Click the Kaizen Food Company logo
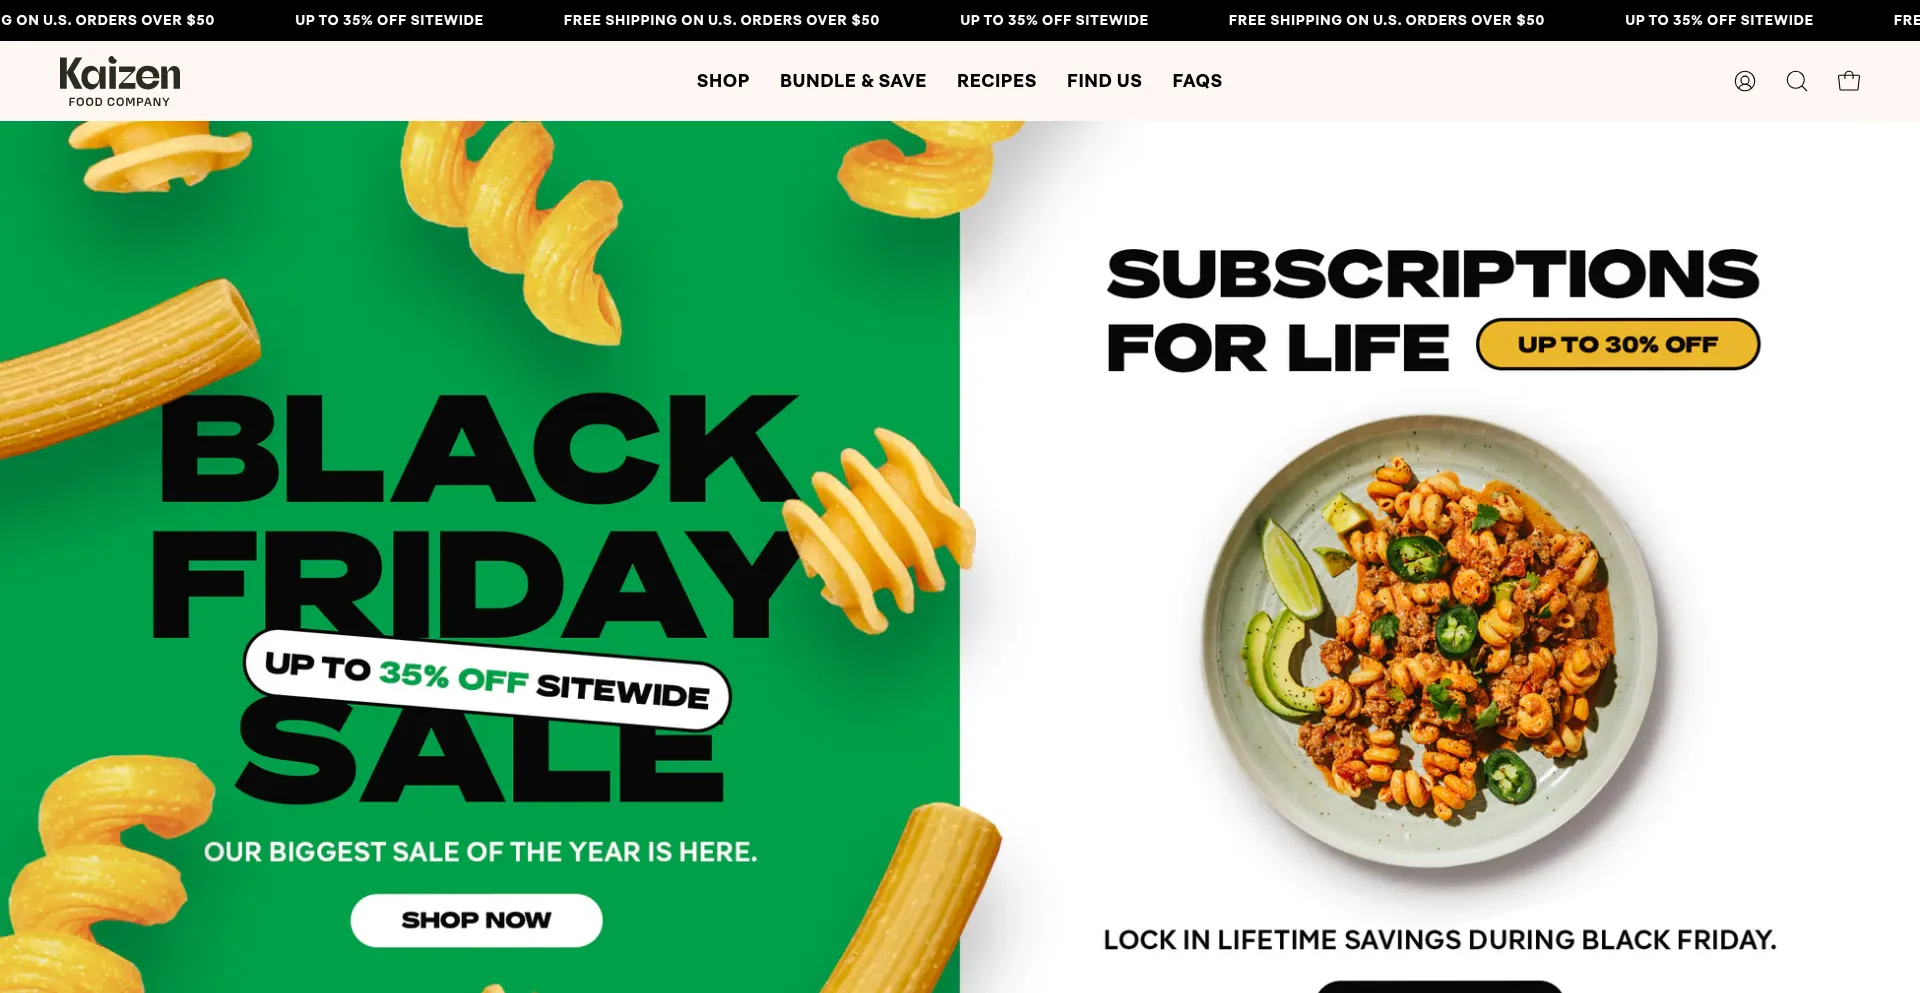The height and width of the screenshot is (993, 1920). click(x=120, y=81)
